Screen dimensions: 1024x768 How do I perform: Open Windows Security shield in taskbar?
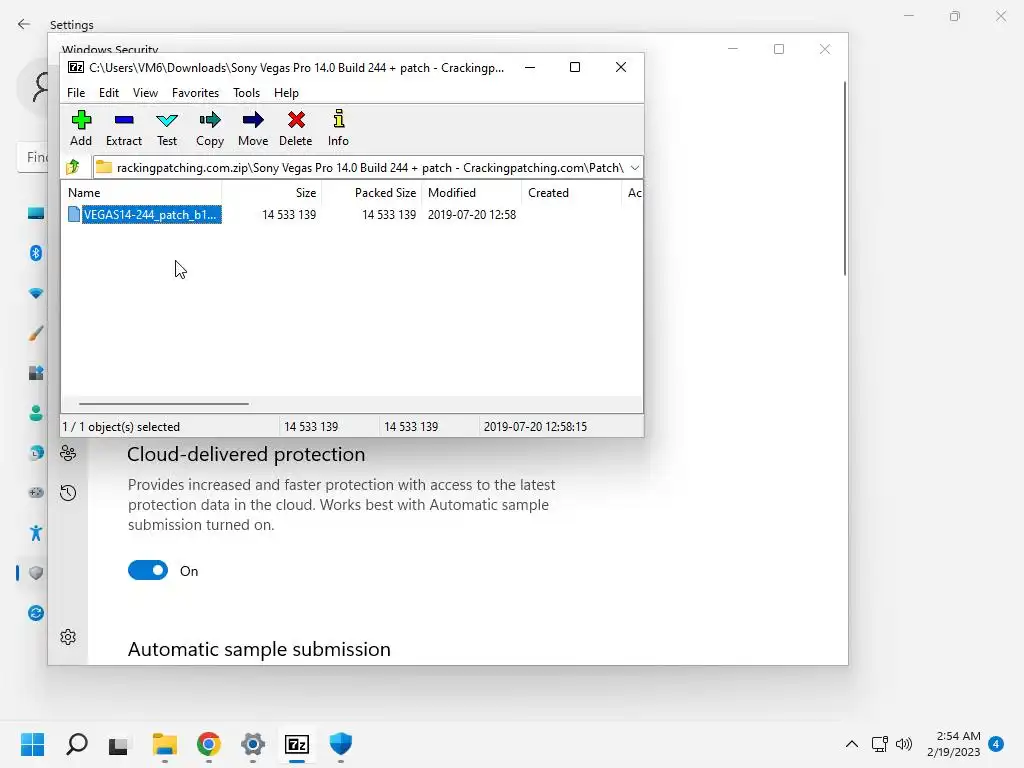341,744
